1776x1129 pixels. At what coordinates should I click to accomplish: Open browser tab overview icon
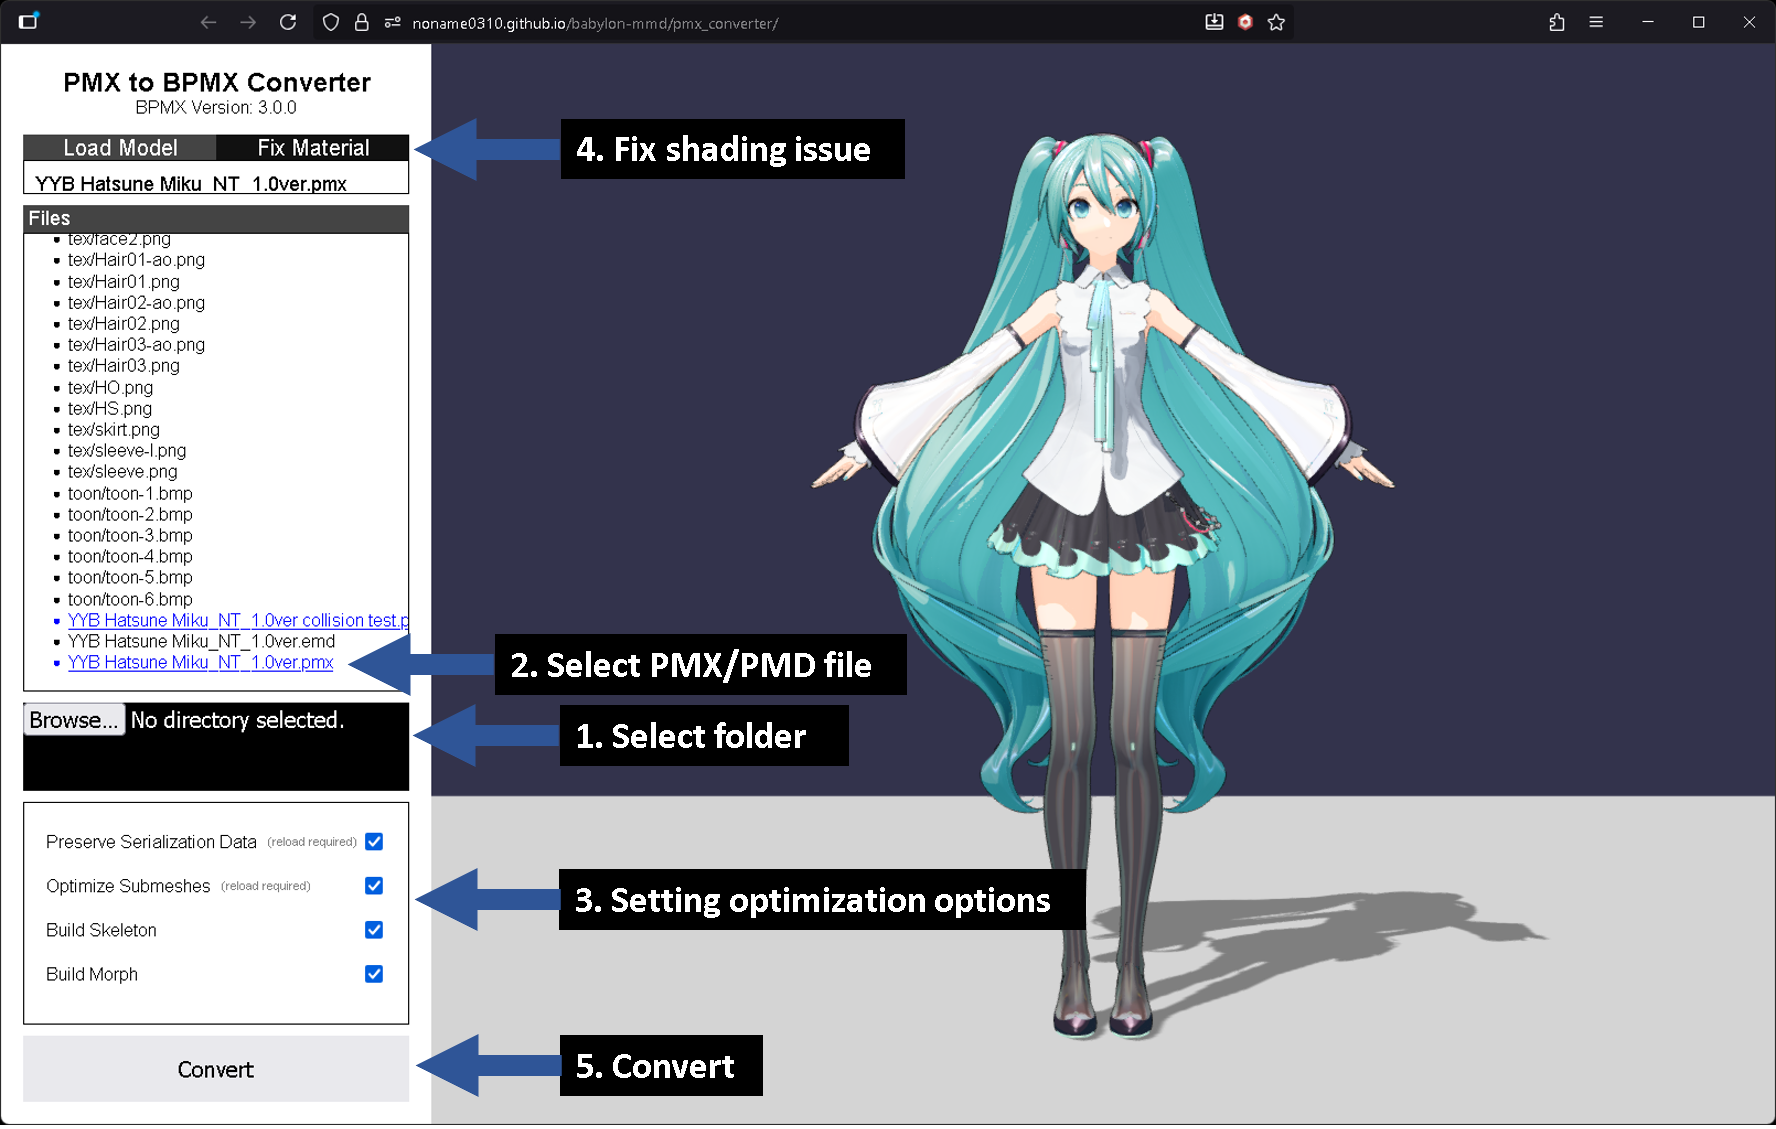28,21
